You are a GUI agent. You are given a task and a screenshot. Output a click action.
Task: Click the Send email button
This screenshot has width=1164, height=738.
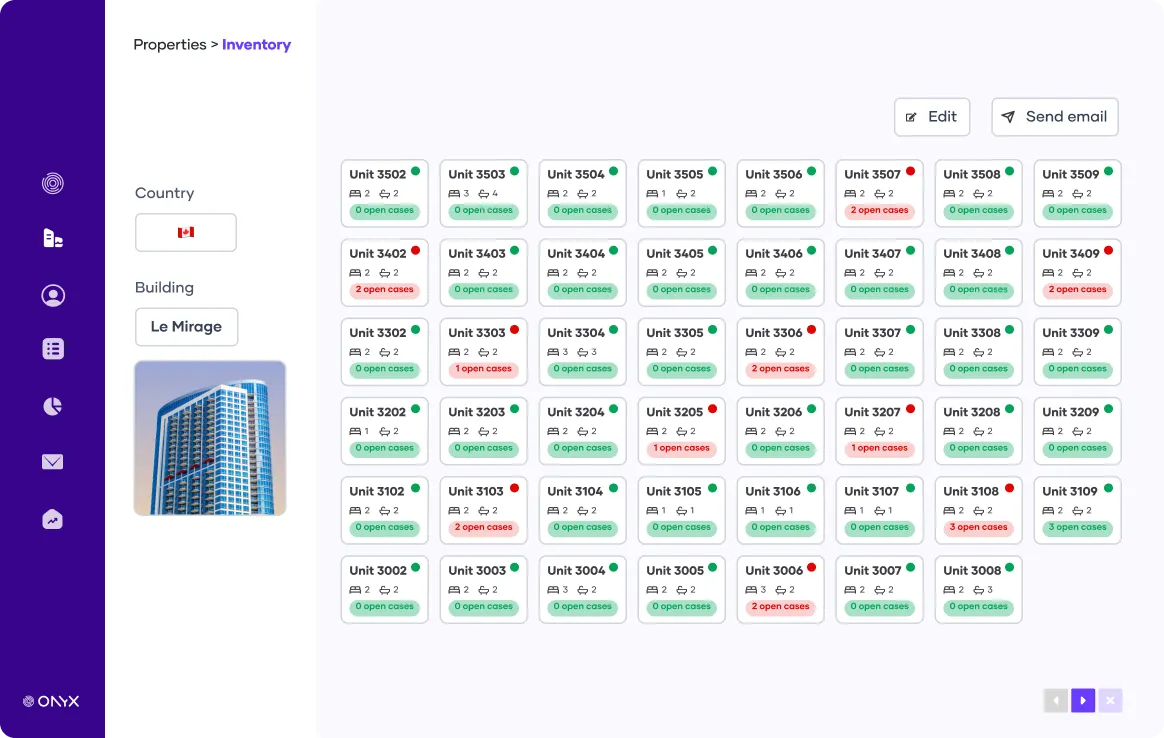coord(1055,117)
